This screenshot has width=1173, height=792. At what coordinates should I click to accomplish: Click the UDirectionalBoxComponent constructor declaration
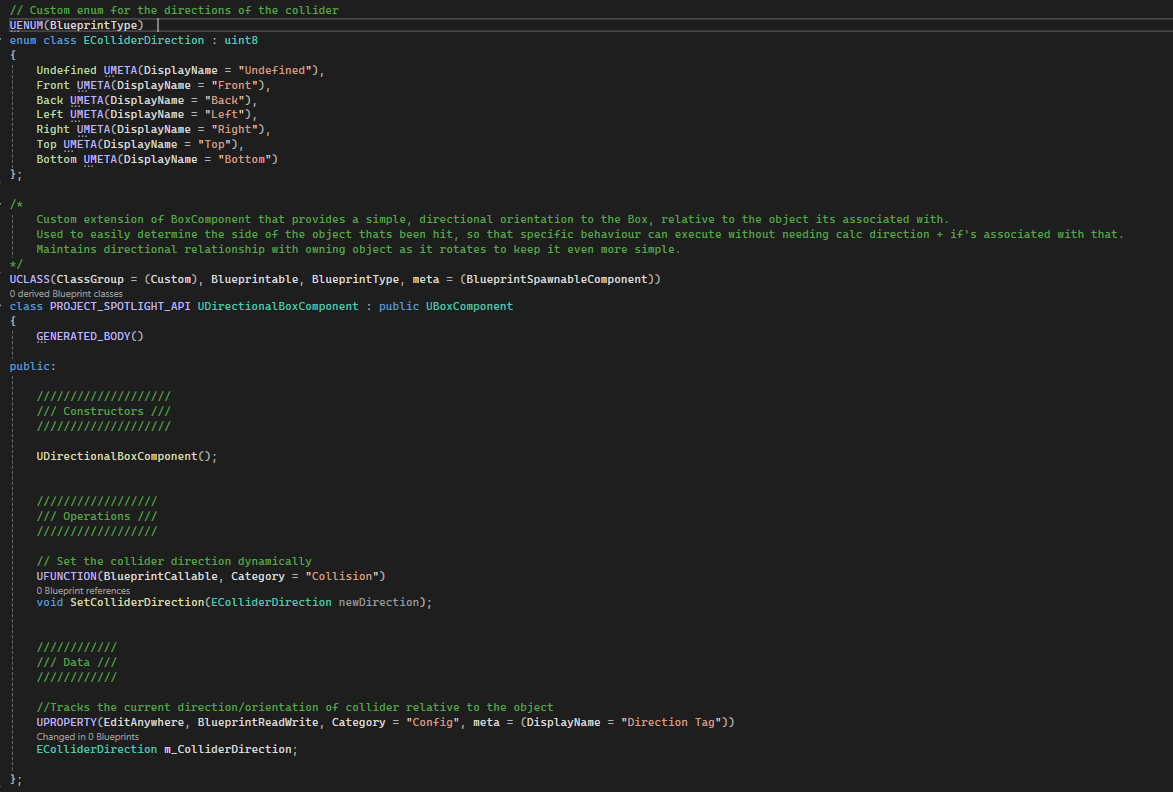tap(117, 456)
